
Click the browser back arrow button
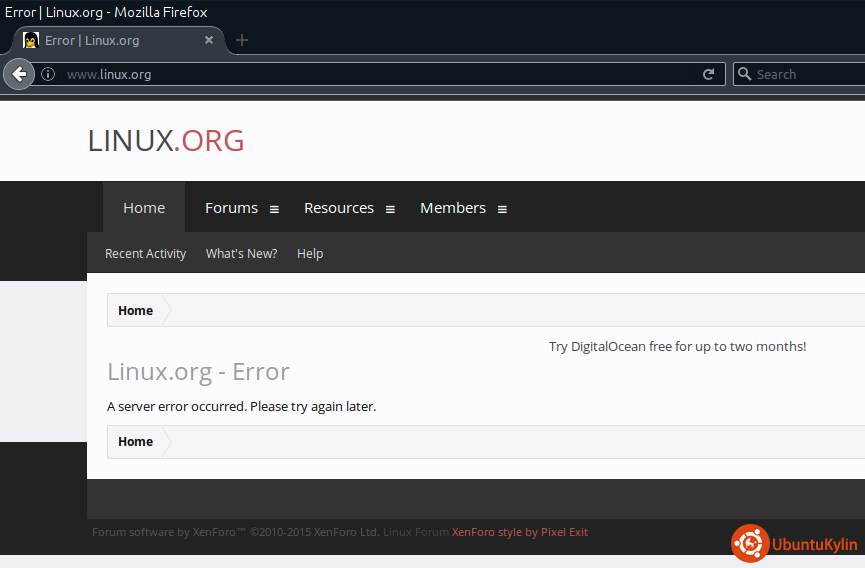click(x=19, y=74)
